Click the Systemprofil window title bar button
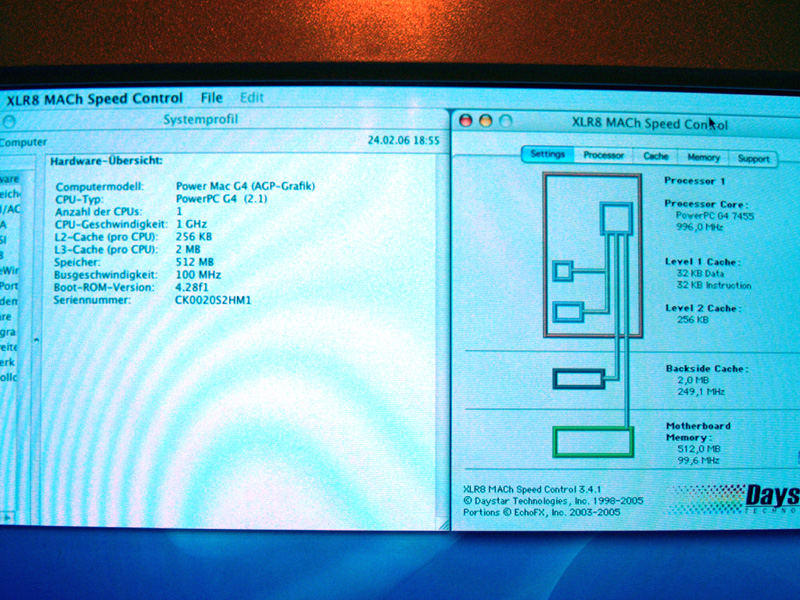Screen dimensions: 800x600 [9, 121]
